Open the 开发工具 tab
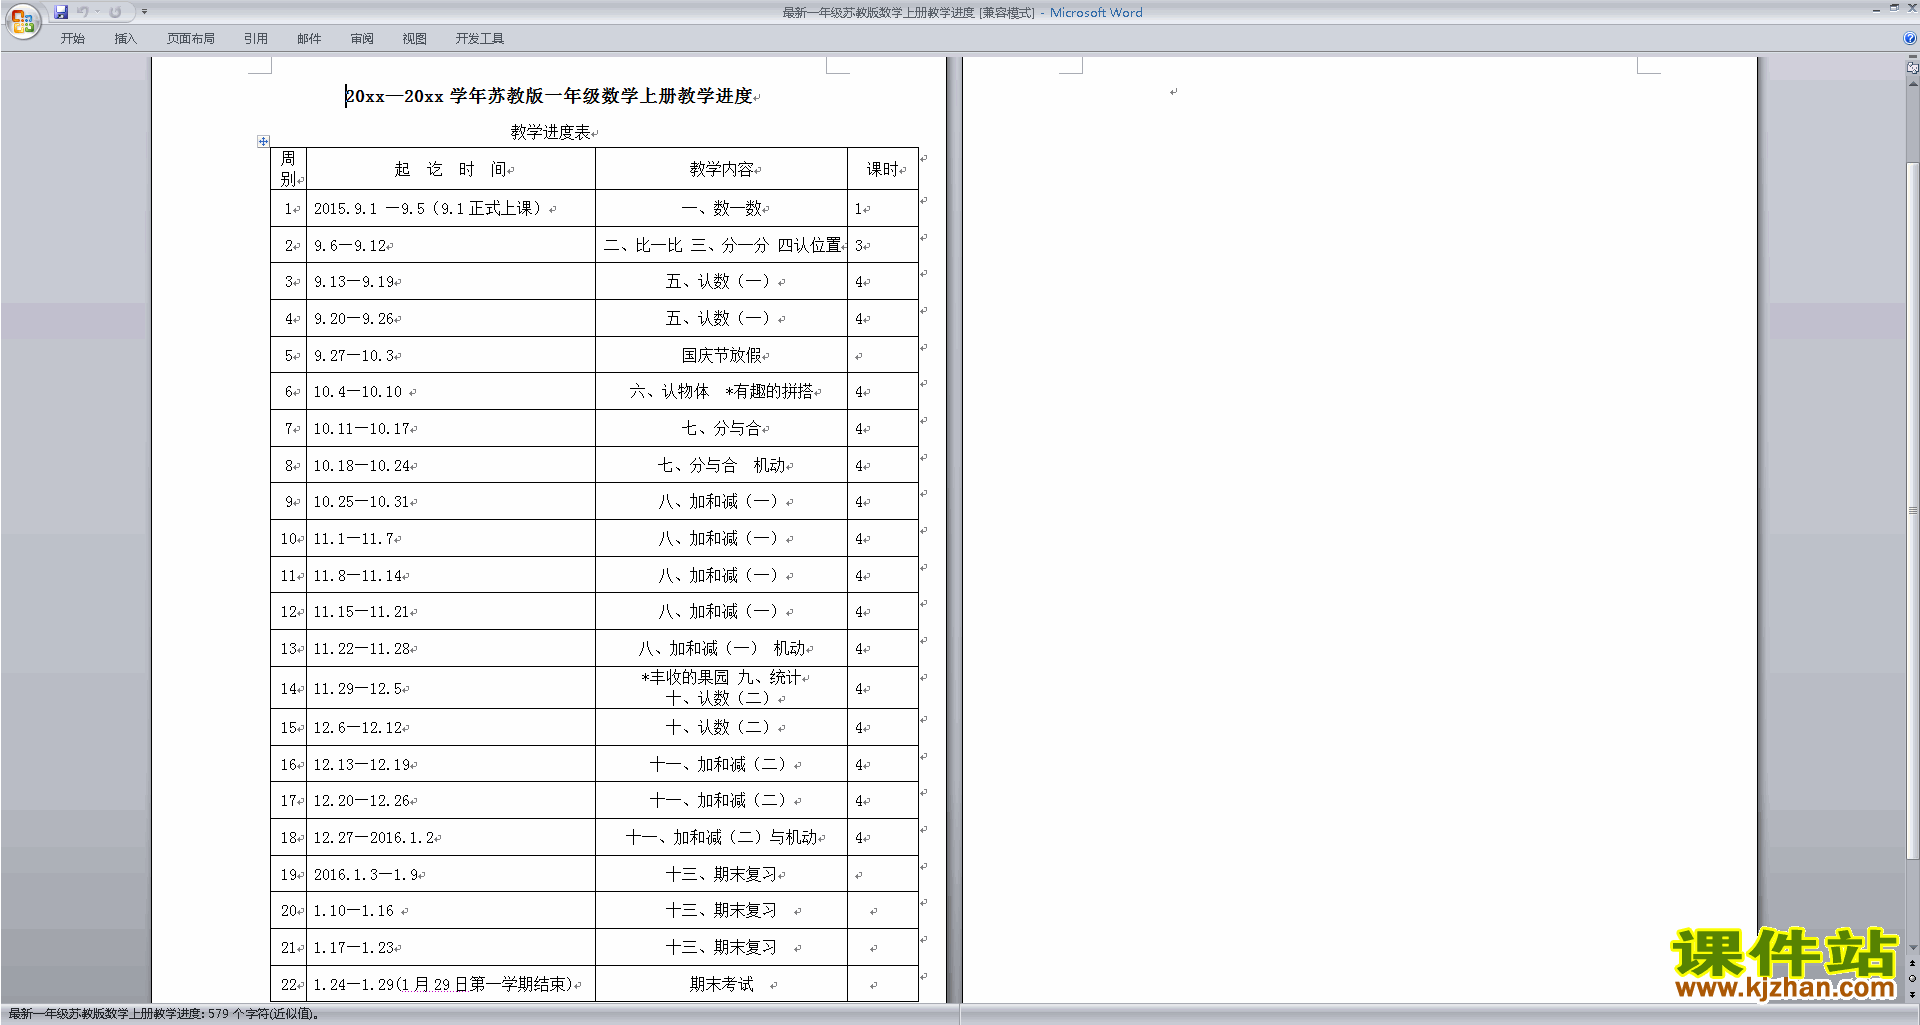The image size is (1920, 1025). 479,38
